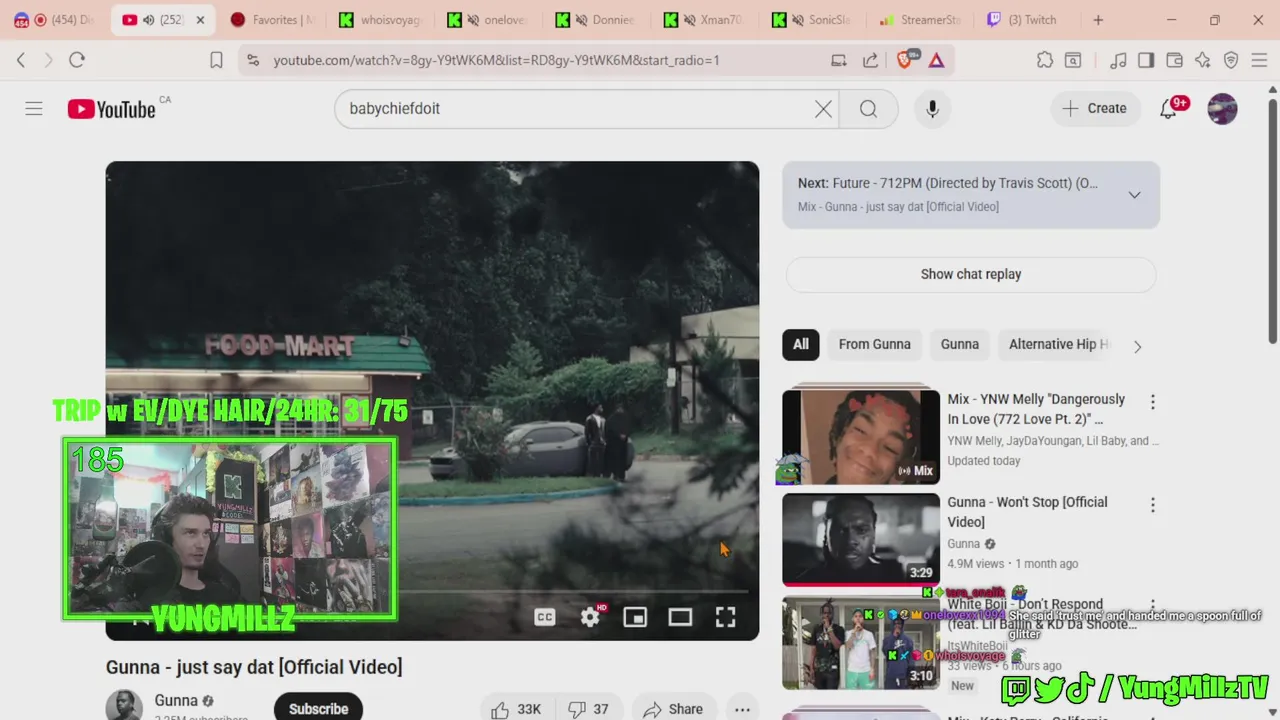Select the Gunna filter chip
This screenshot has width=1280, height=720.
(x=960, y=344)
